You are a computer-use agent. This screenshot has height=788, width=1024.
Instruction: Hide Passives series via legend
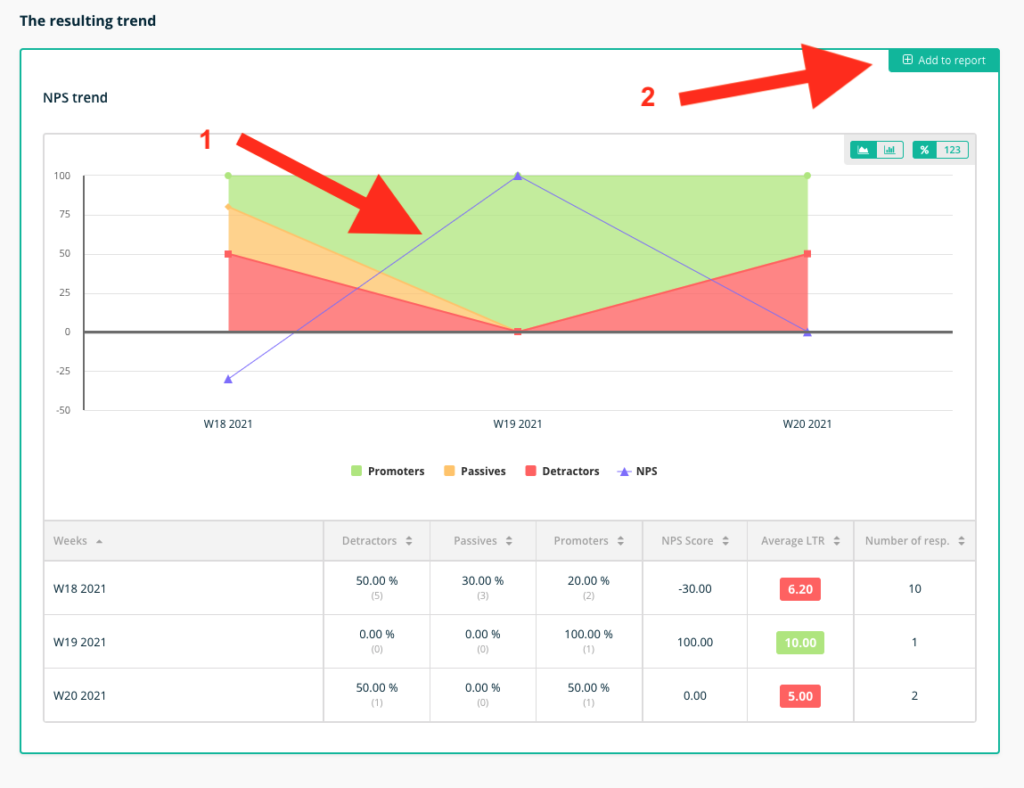pos(475,471)
